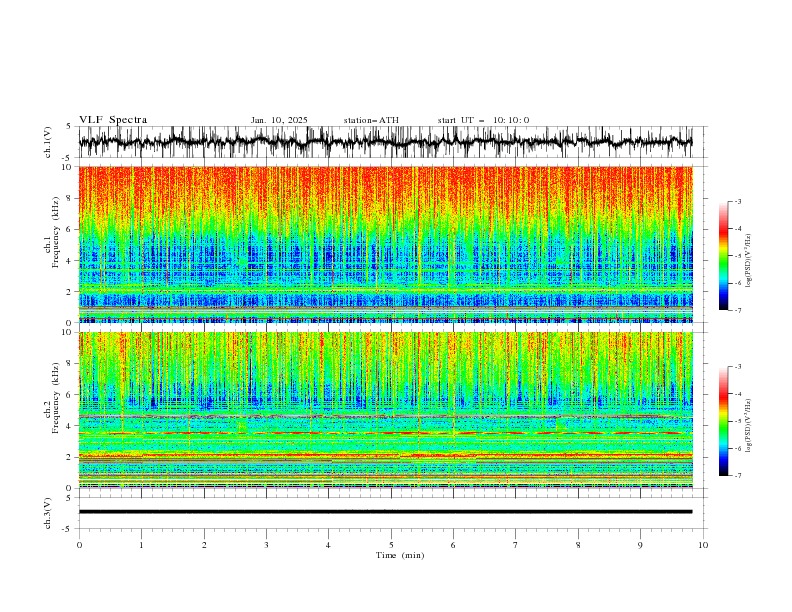The image size is (792, 612).
Task: Click the "7" minute tick on time axis
Action: 516,545
